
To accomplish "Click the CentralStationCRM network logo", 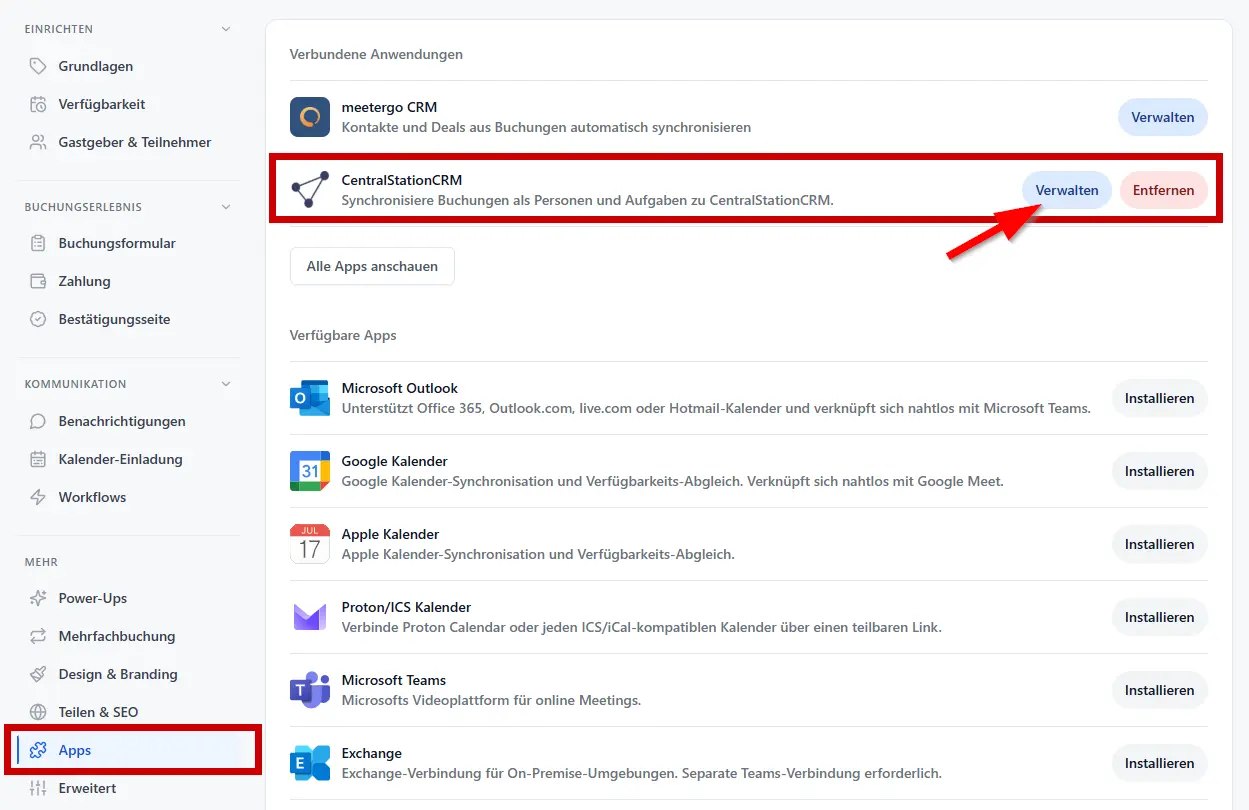I will click(x=310, y=190).
